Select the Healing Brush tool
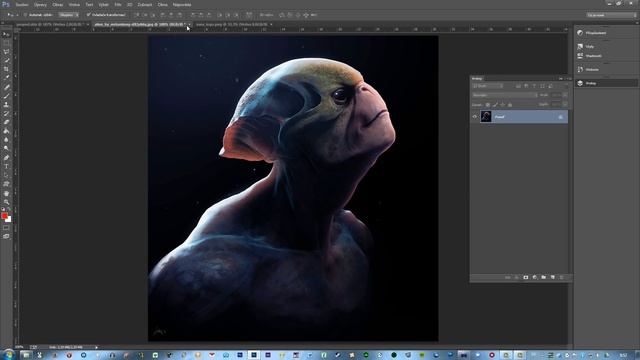This screenshot has width=640, height=360. coord(6,87)
